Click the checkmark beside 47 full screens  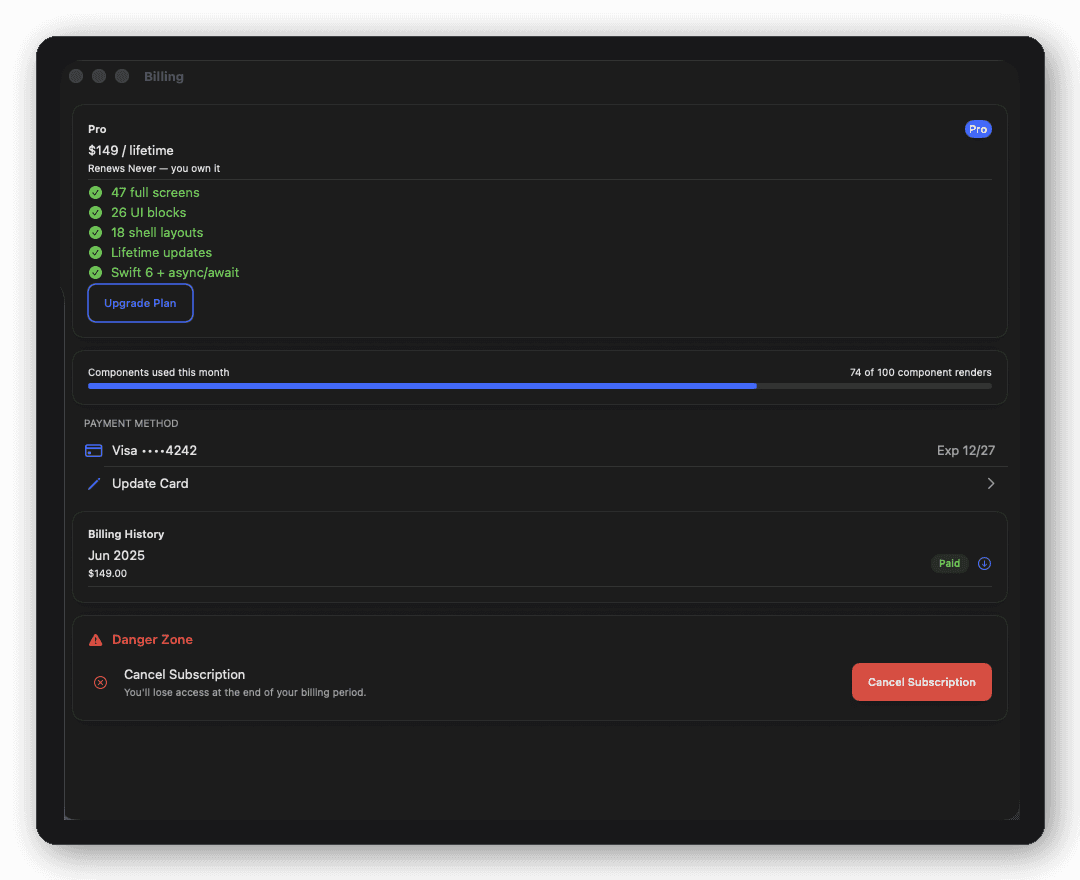pyautogui.click(x=96, y=193)
